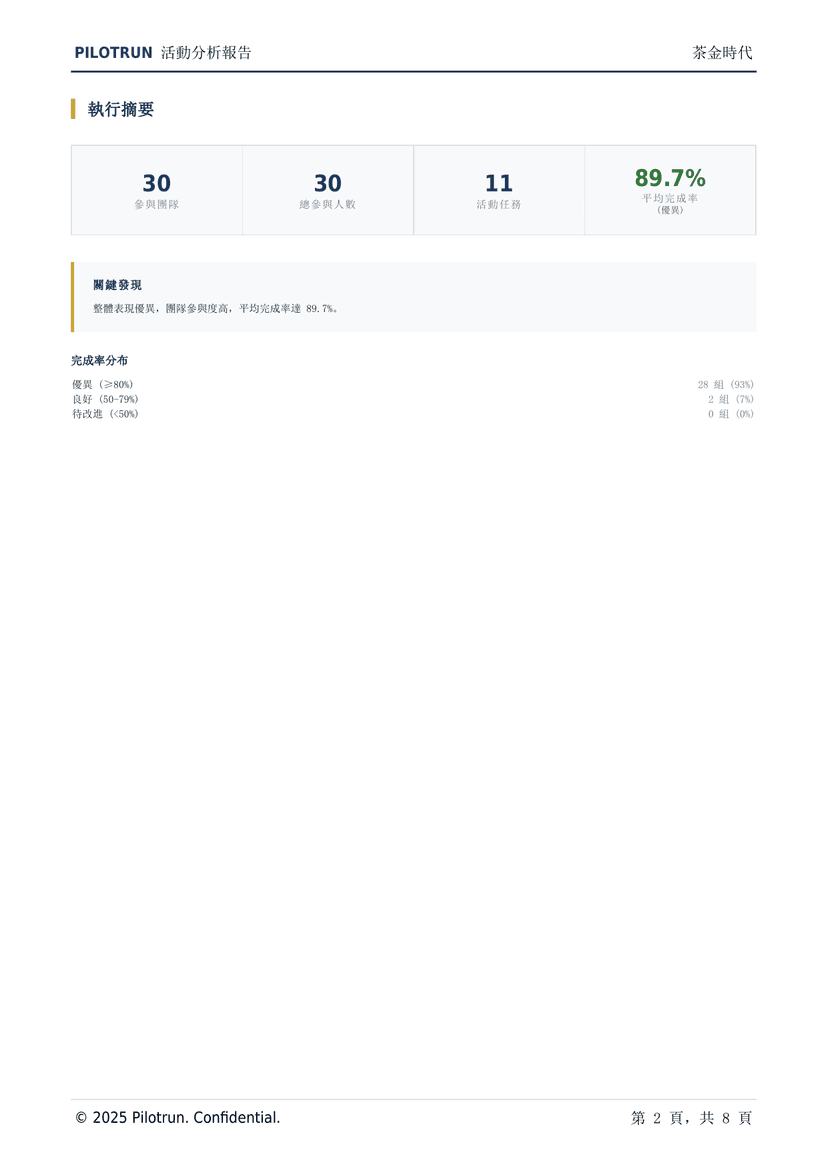Click the 完成率分布 heading
This screenshot has width=828, height=1170.
point(99,360)
